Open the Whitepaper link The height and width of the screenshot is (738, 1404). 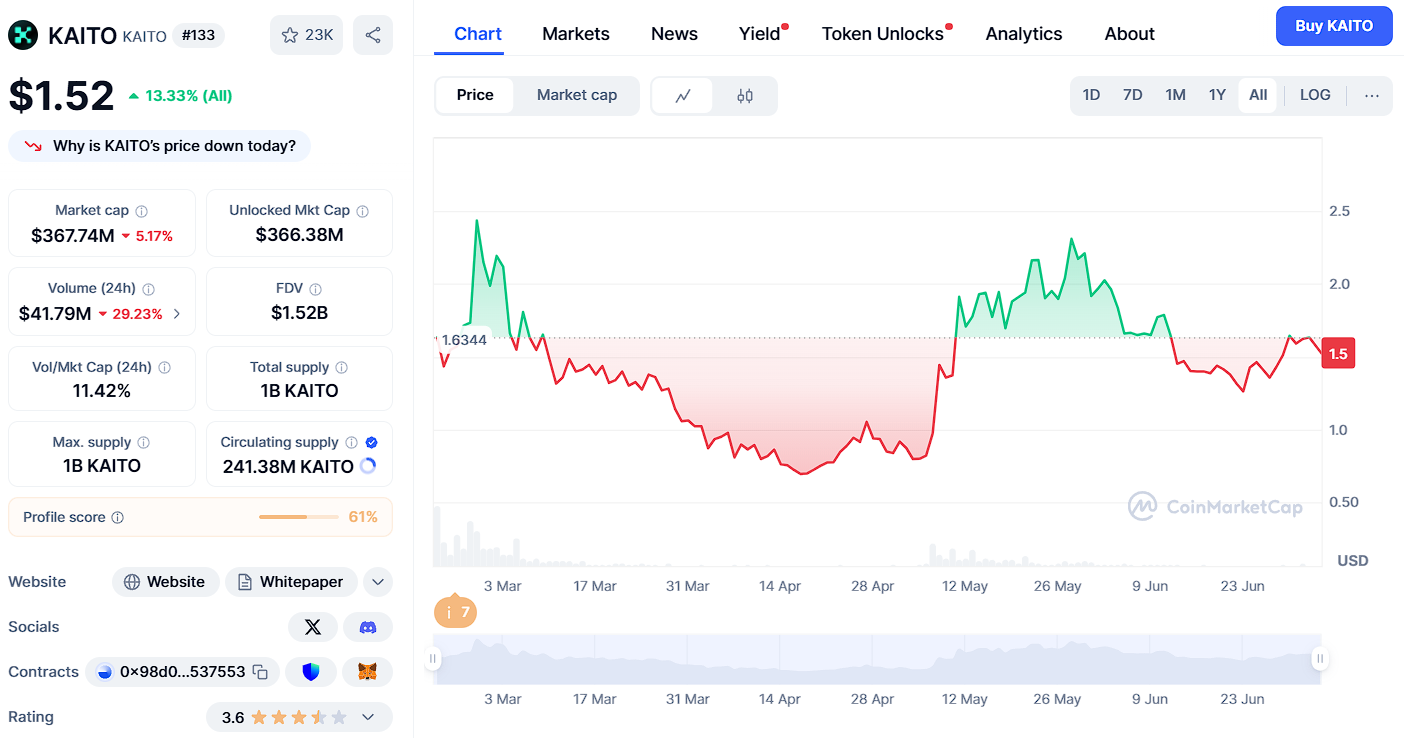click(291, 582)
